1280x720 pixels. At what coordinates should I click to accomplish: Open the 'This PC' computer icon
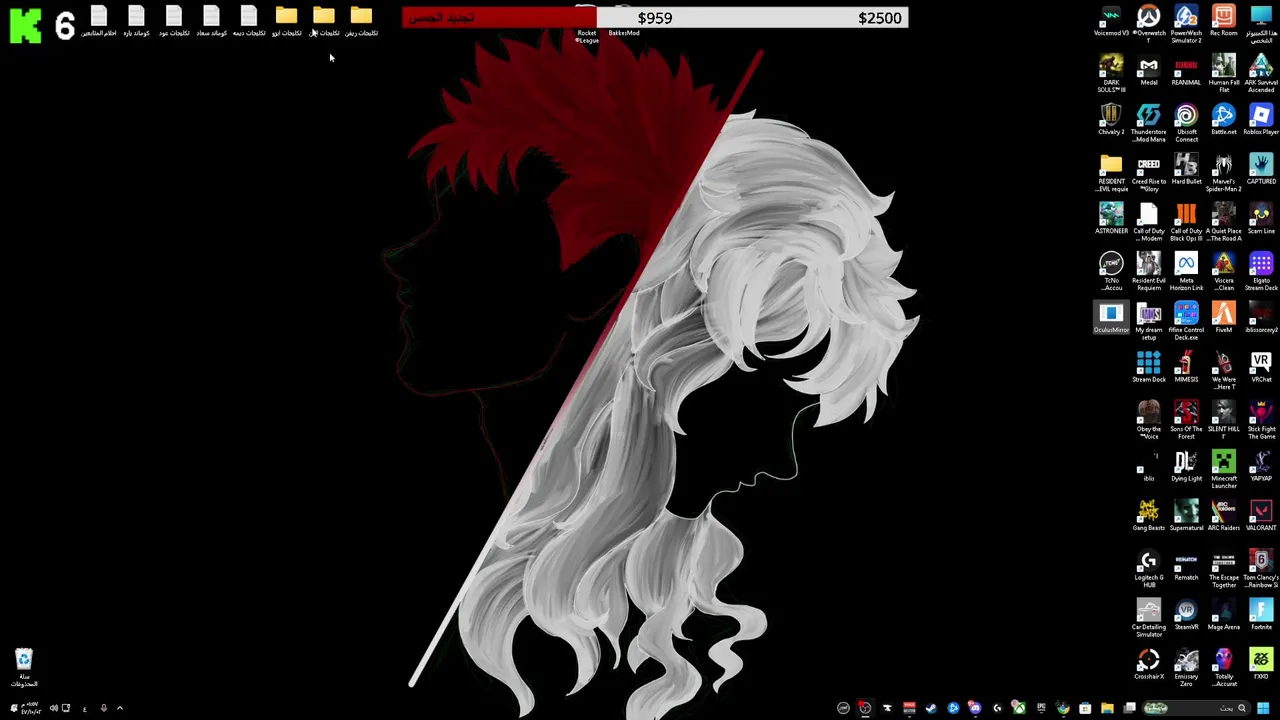click(x=1261, y=23)
